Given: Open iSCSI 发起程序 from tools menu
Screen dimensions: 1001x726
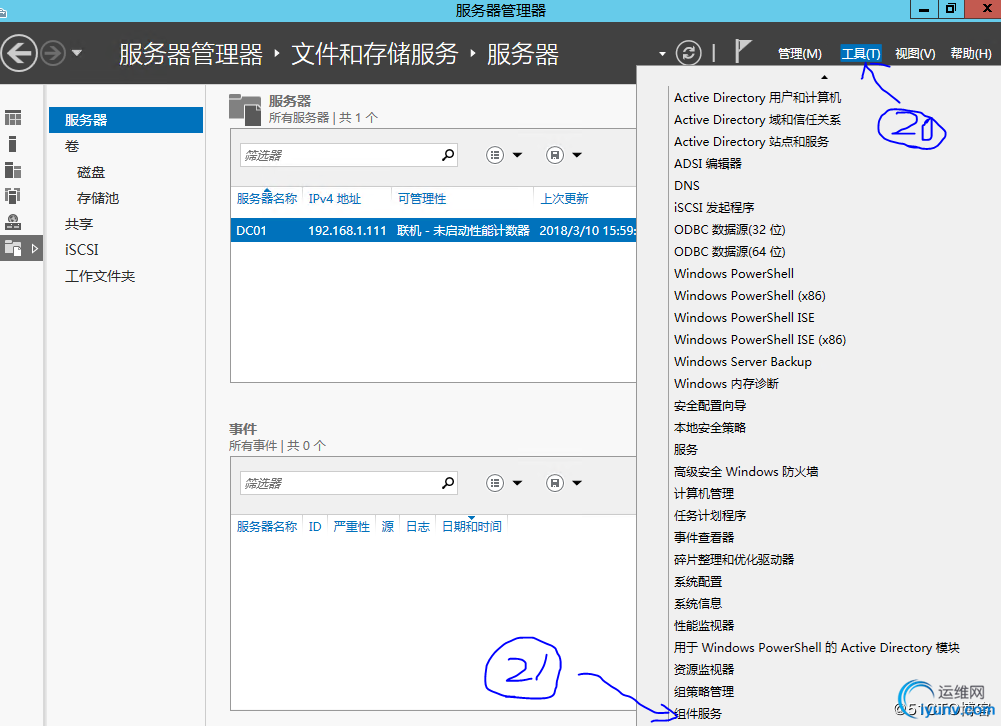Looking at the screenshot, I should [x=714, y=208].
